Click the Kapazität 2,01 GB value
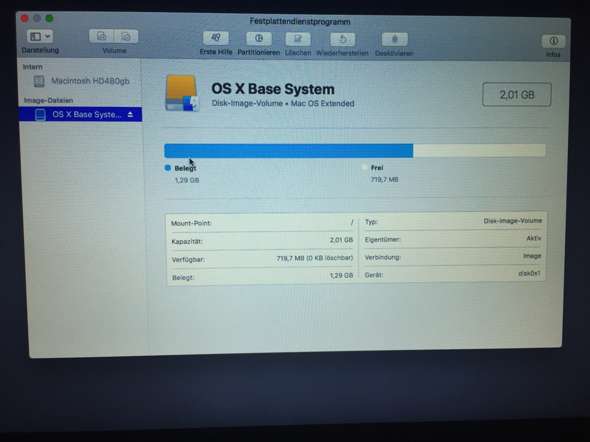 click(341, 240)
